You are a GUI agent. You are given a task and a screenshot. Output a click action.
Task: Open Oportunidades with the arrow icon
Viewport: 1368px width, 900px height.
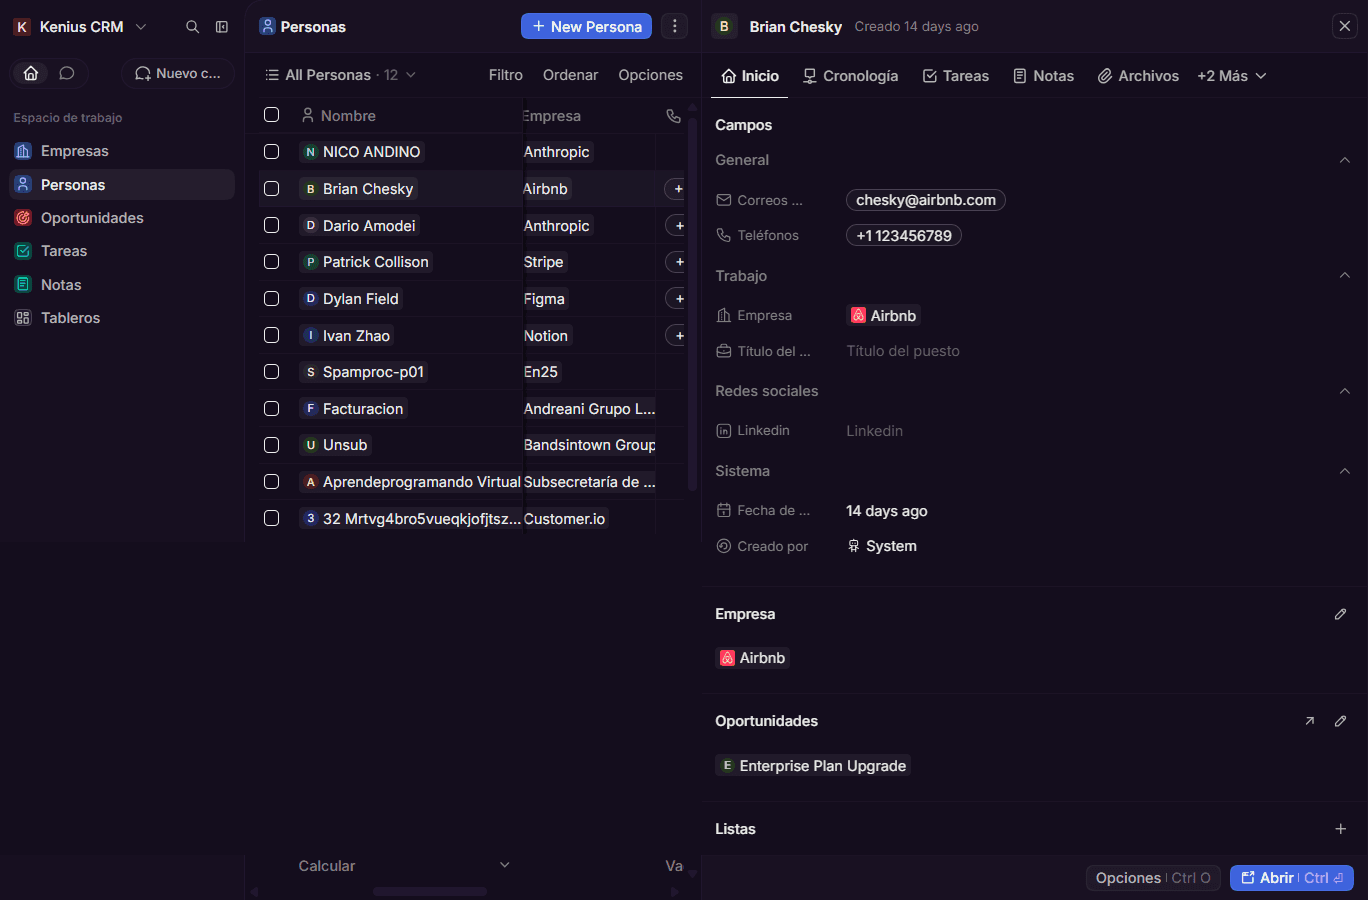click(x=1309, y=721)
